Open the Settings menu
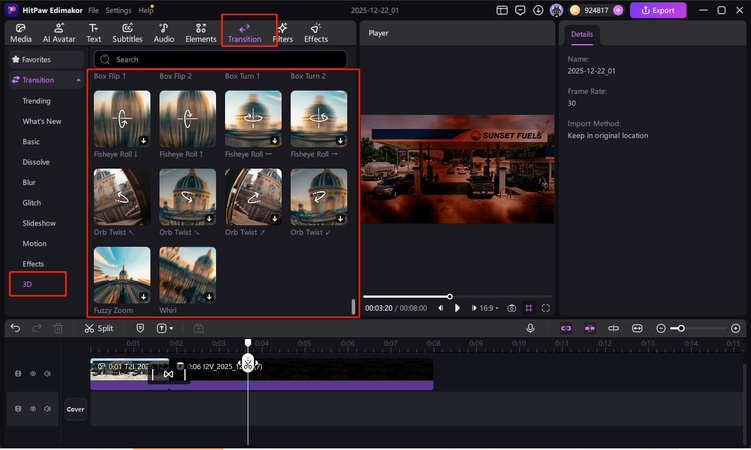751x450 pixels. click(x=118, y=10)
